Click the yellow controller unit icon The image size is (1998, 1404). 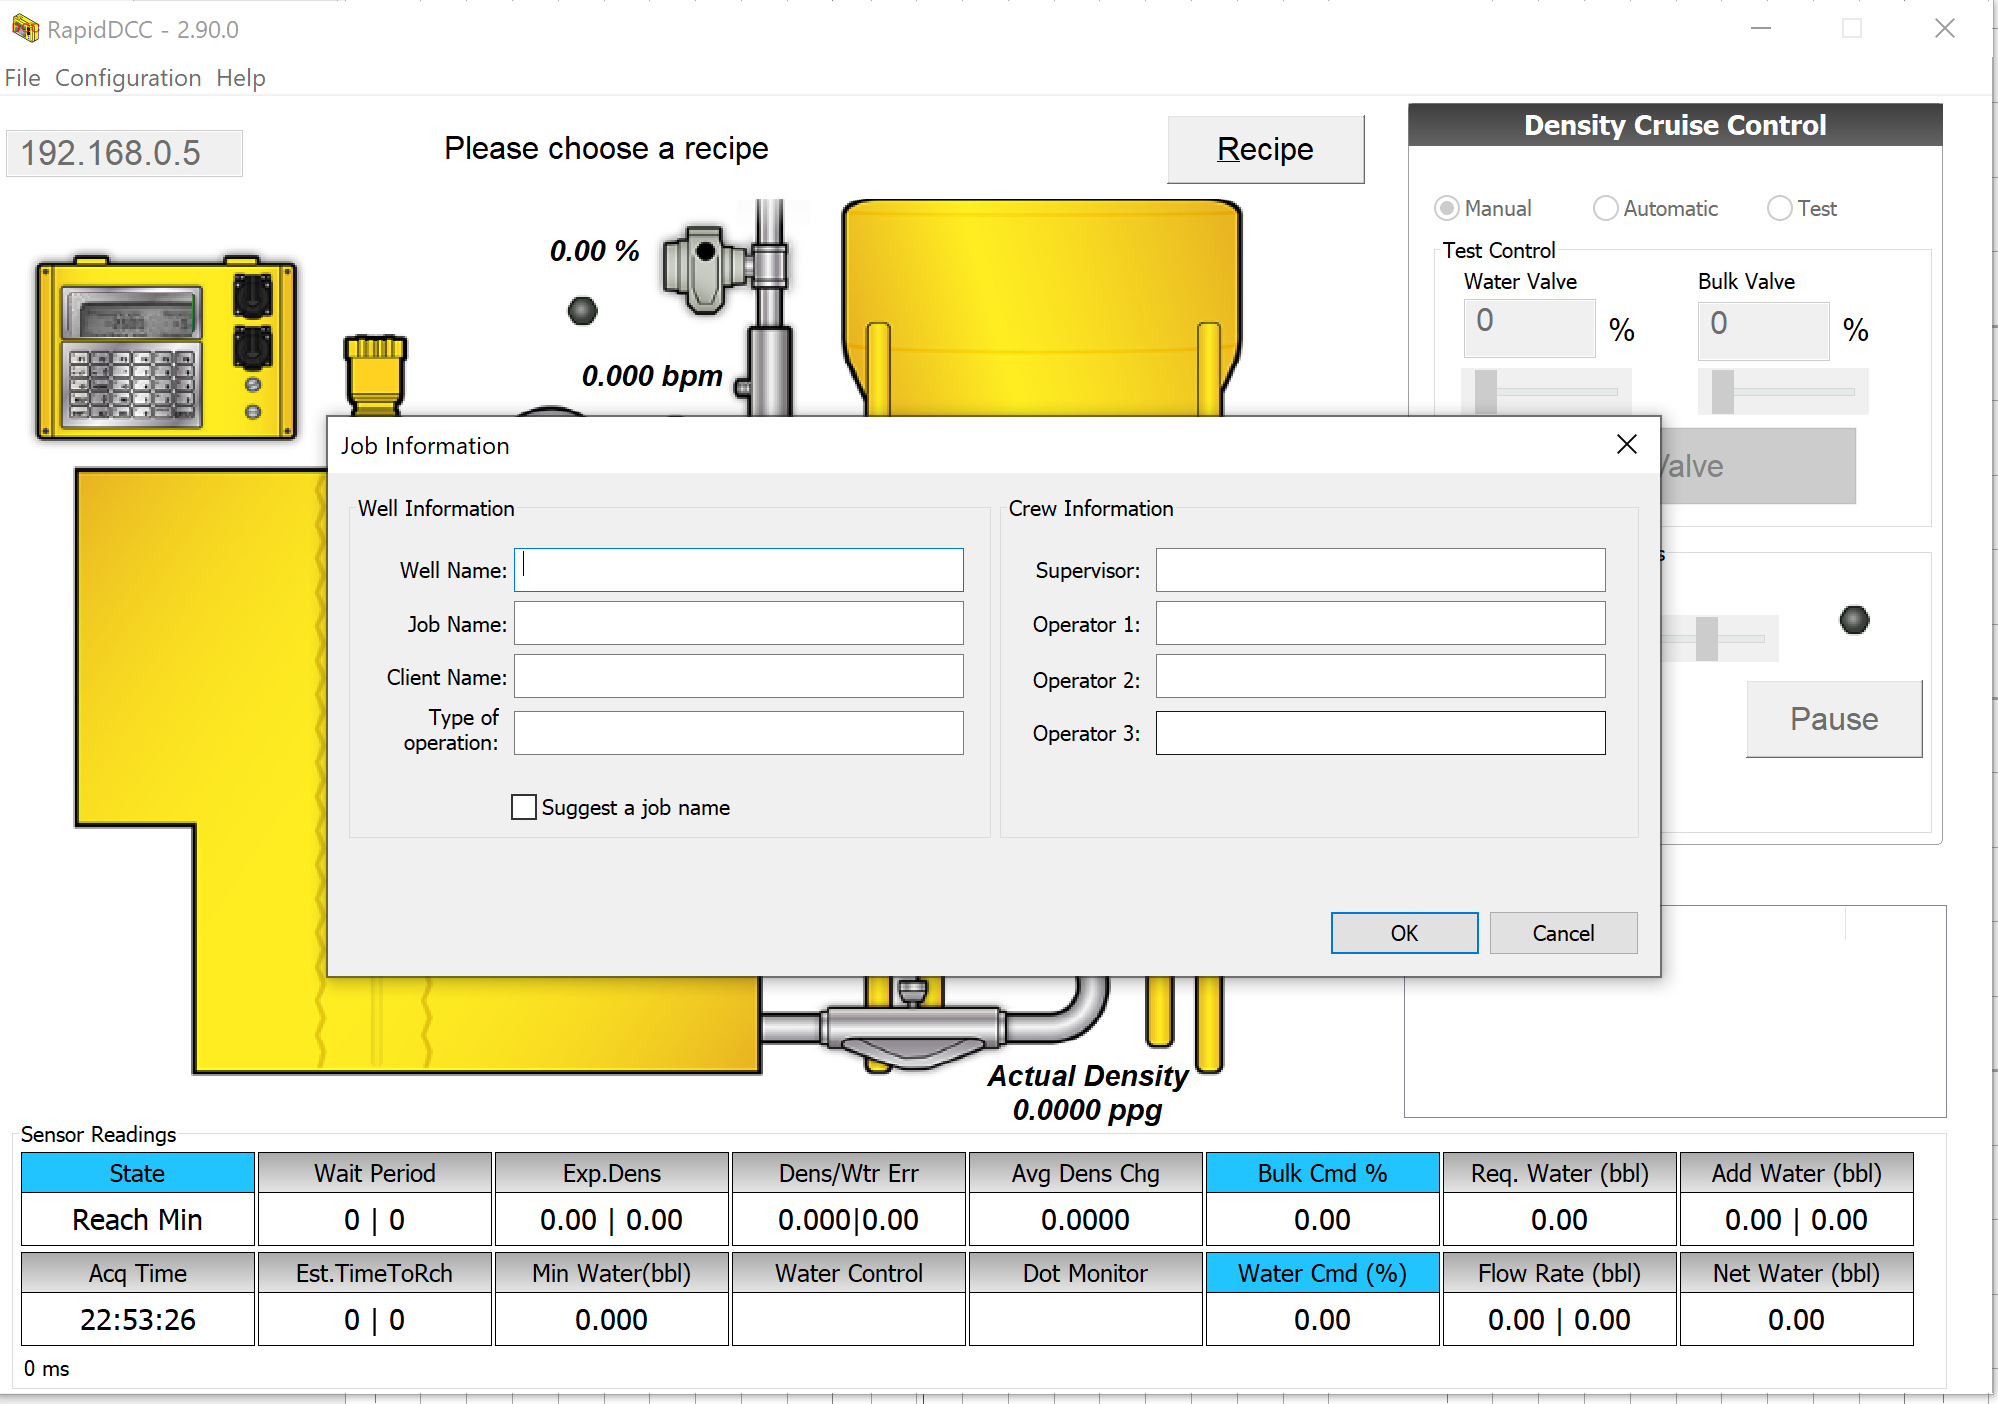click(x=166, y=347)
